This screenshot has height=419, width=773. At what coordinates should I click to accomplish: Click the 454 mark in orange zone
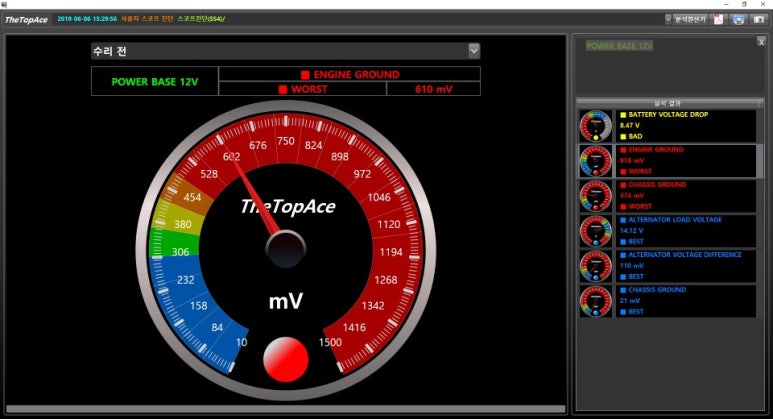[x=192, y=197]
